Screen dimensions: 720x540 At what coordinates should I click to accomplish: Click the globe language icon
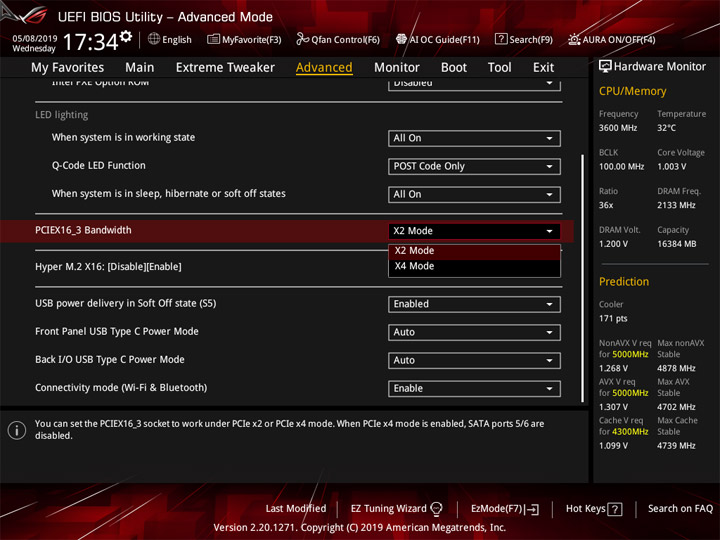click(154, 39)
